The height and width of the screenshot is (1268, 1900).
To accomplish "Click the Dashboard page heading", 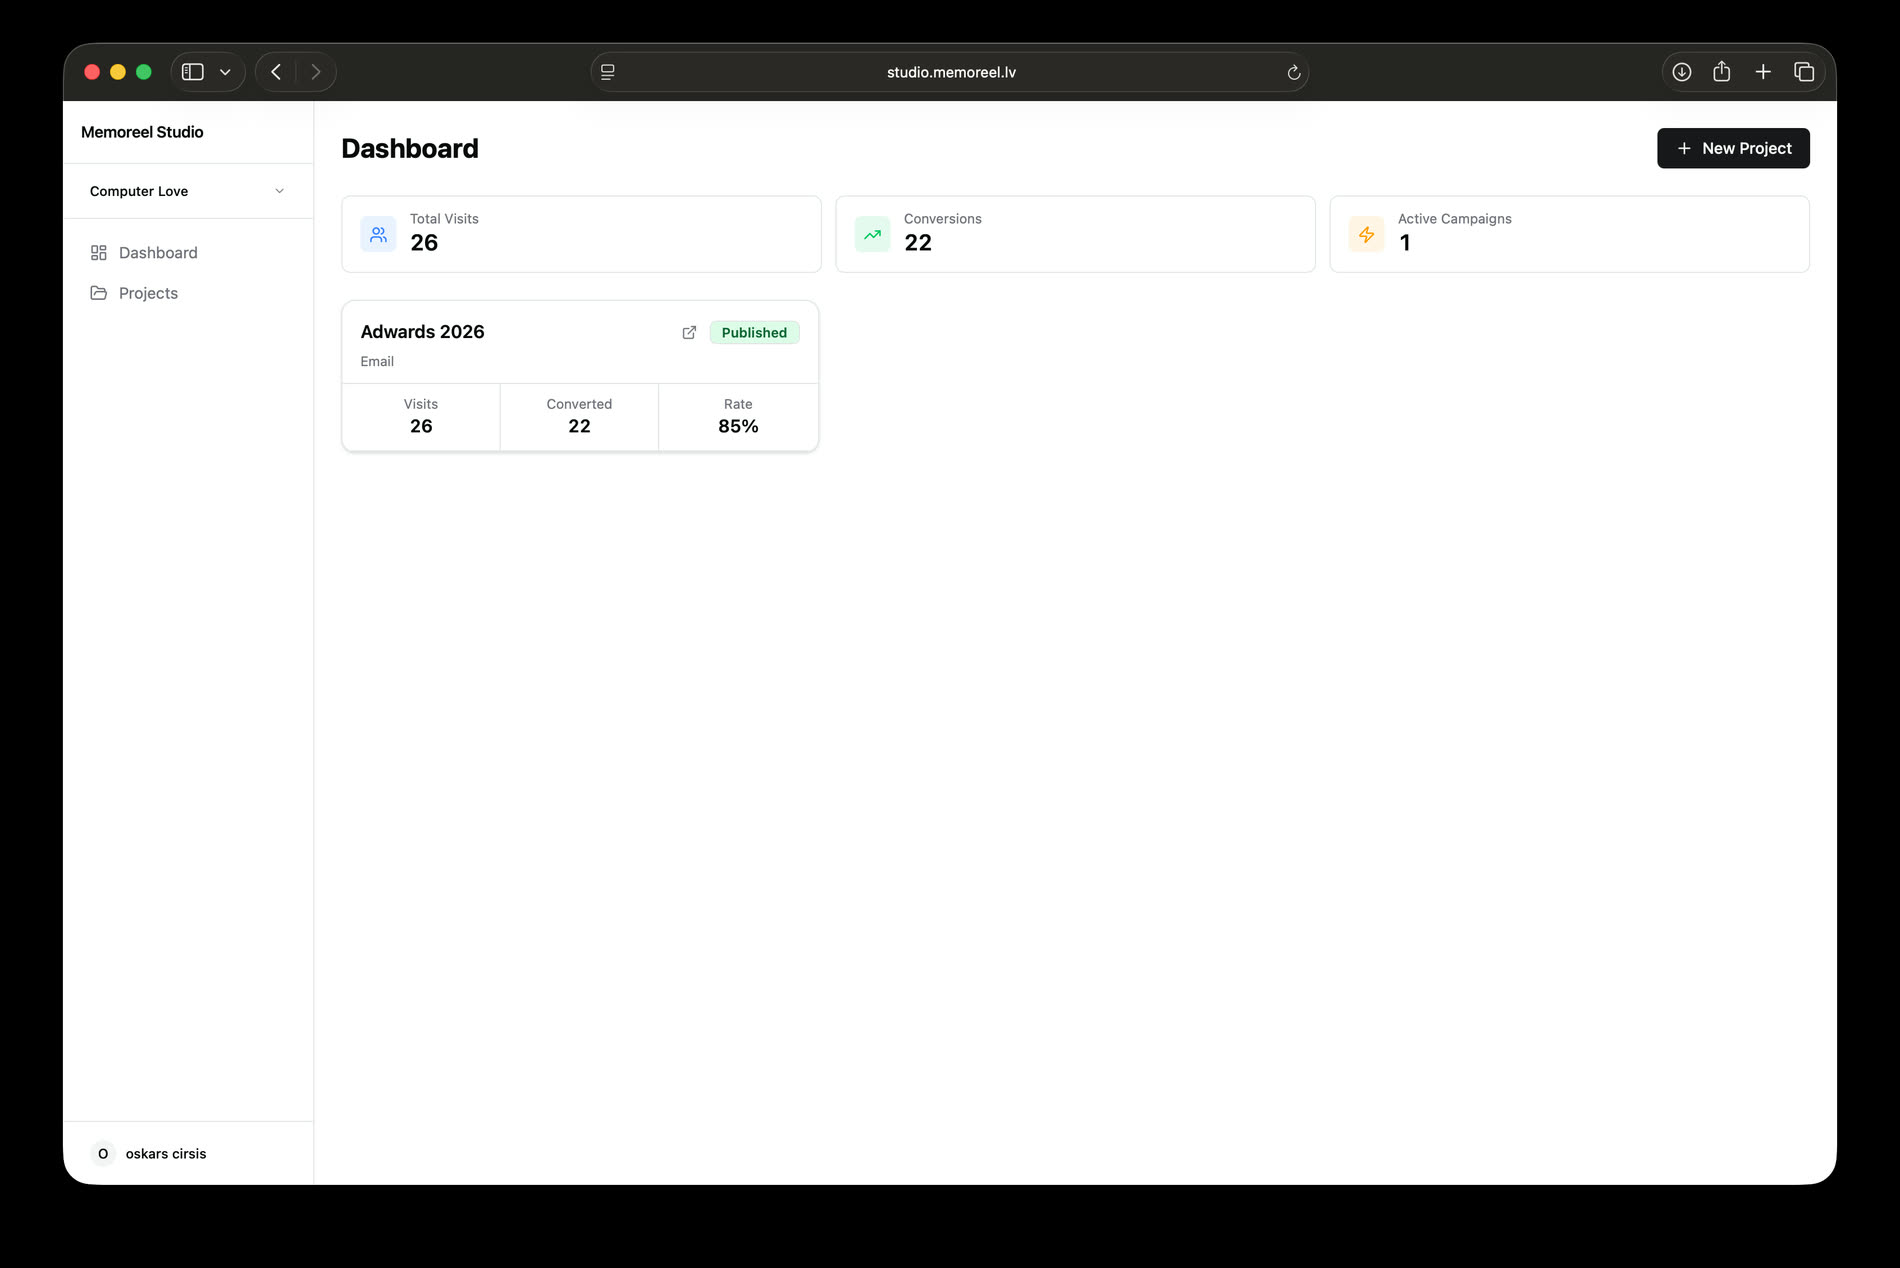I will (410, 148).
